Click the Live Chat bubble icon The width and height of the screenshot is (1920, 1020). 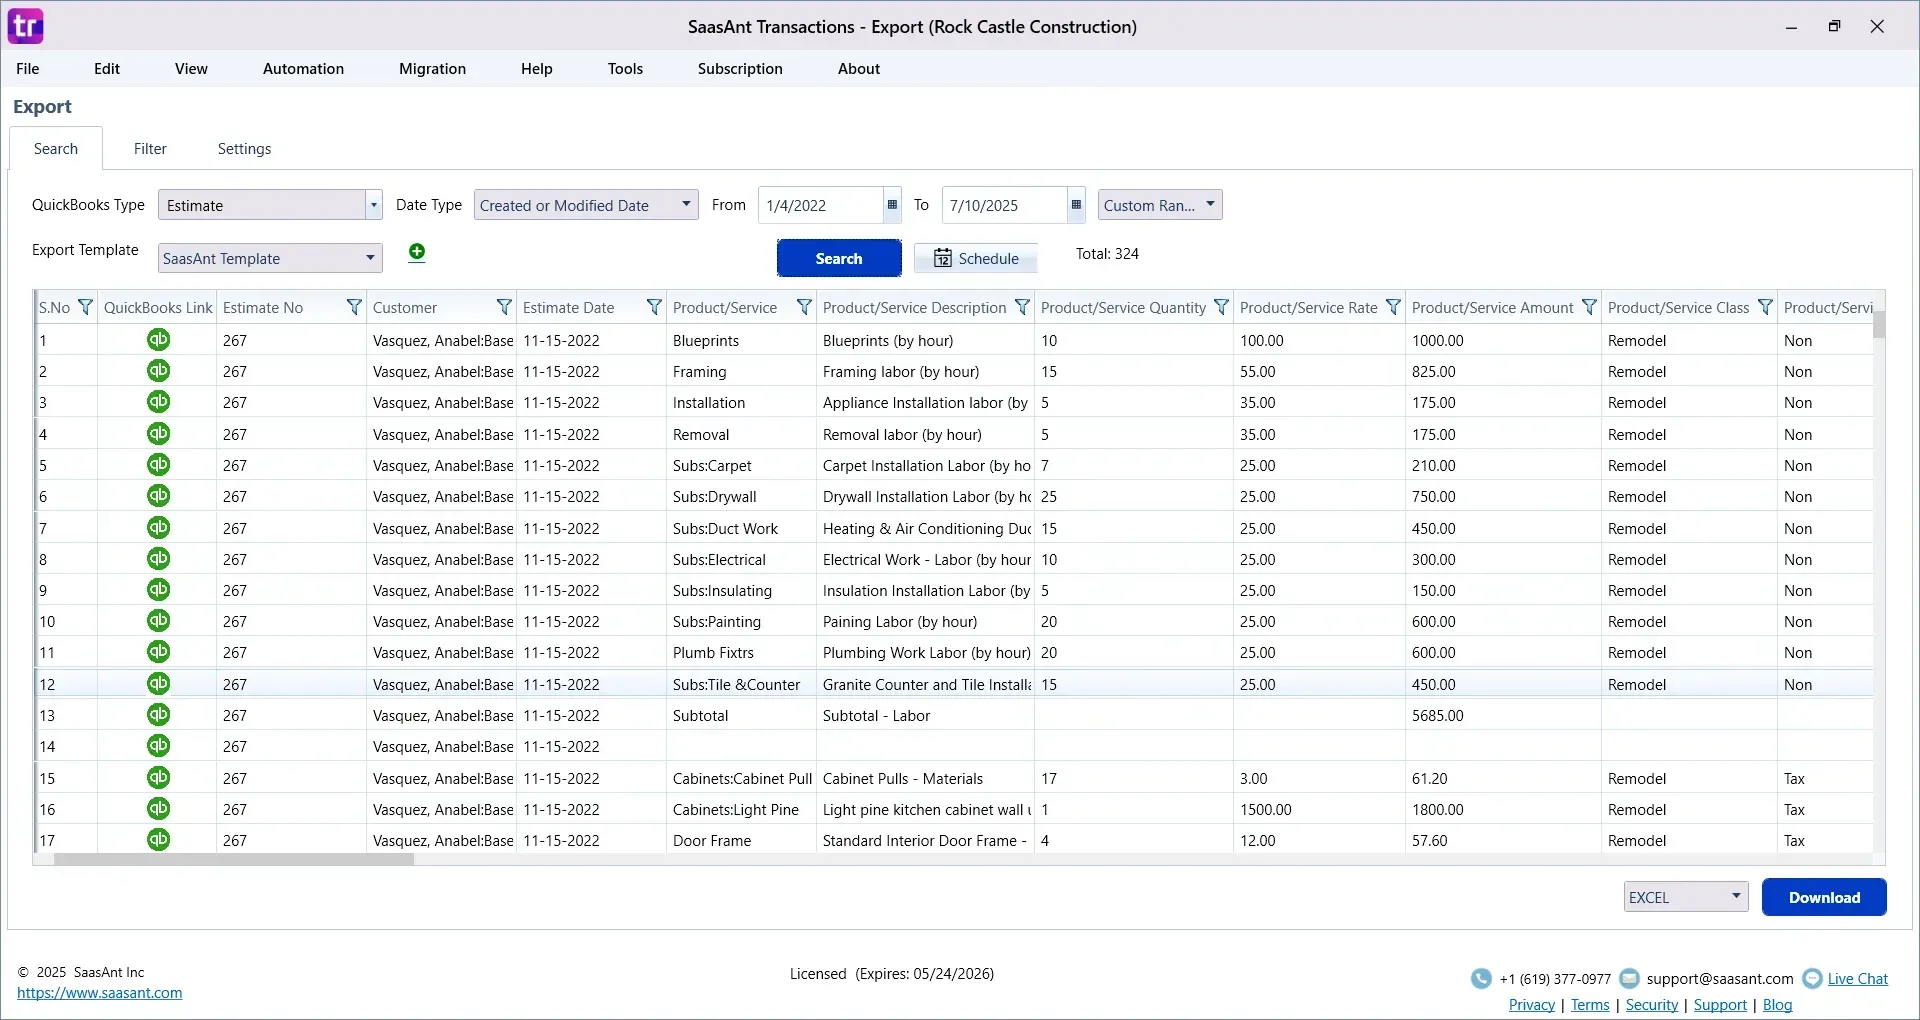tap(1812, 979)
